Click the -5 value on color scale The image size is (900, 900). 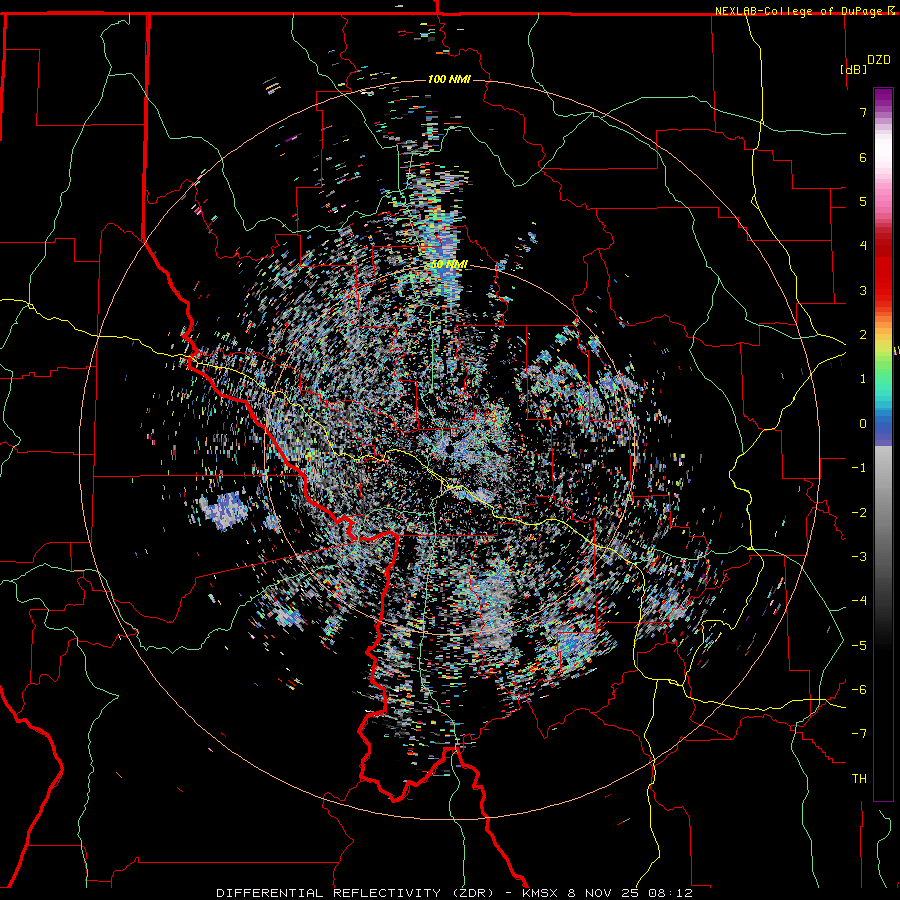point(859,646)
